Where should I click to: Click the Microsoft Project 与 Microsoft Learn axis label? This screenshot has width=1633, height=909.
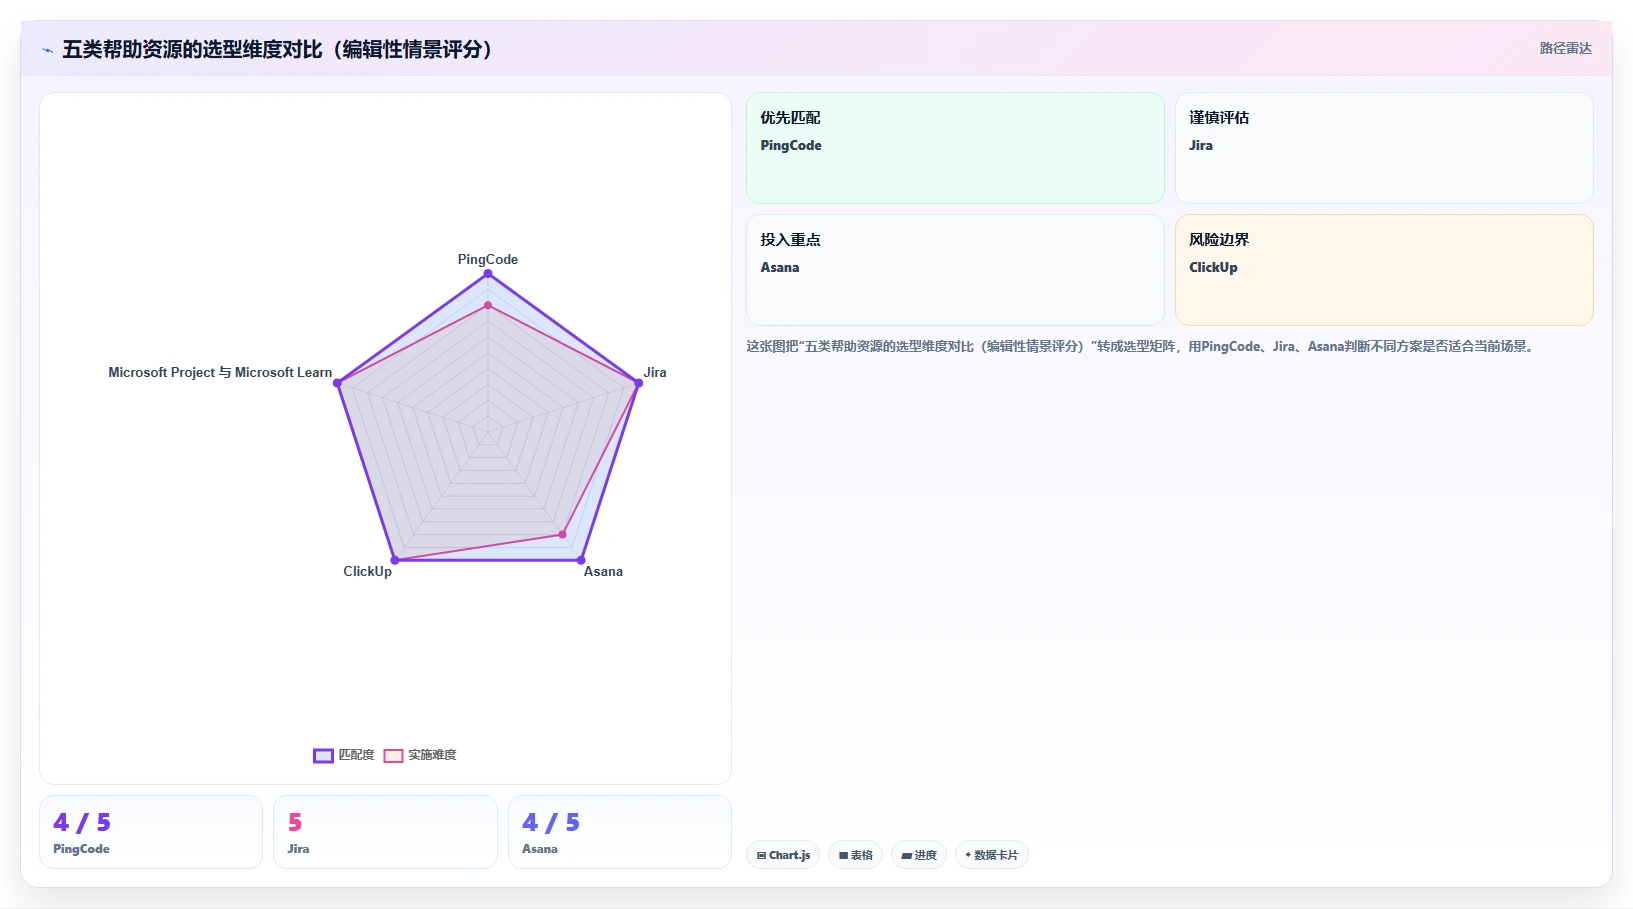pos(220,372)
